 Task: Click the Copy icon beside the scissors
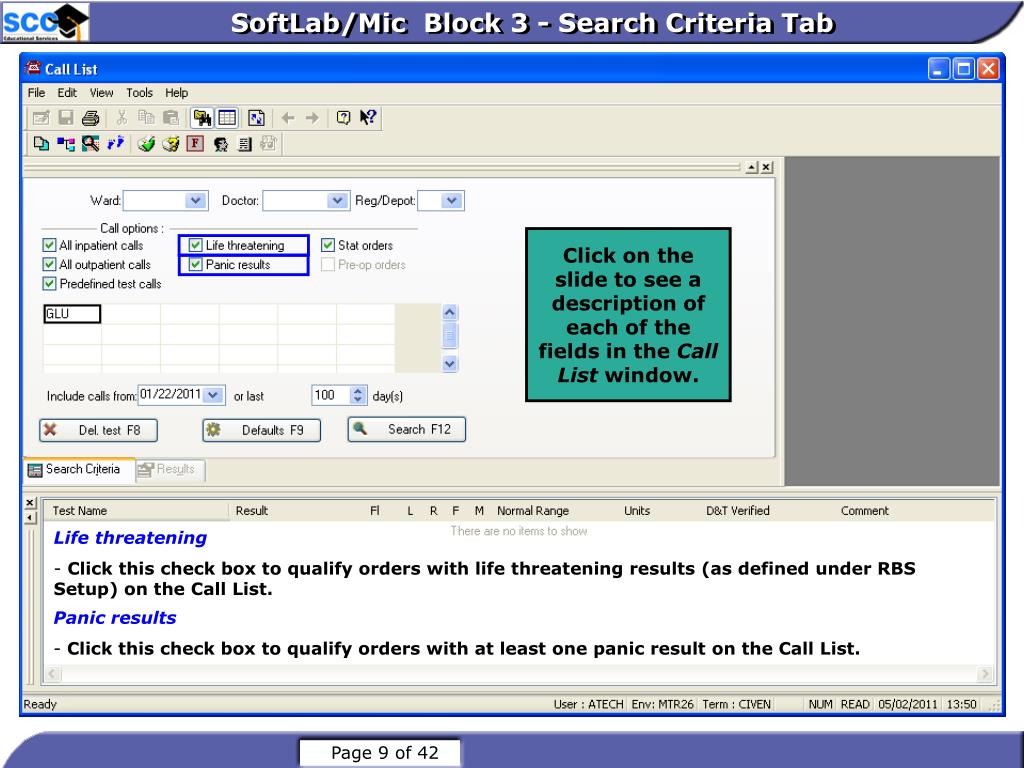(x=146, y=118)
